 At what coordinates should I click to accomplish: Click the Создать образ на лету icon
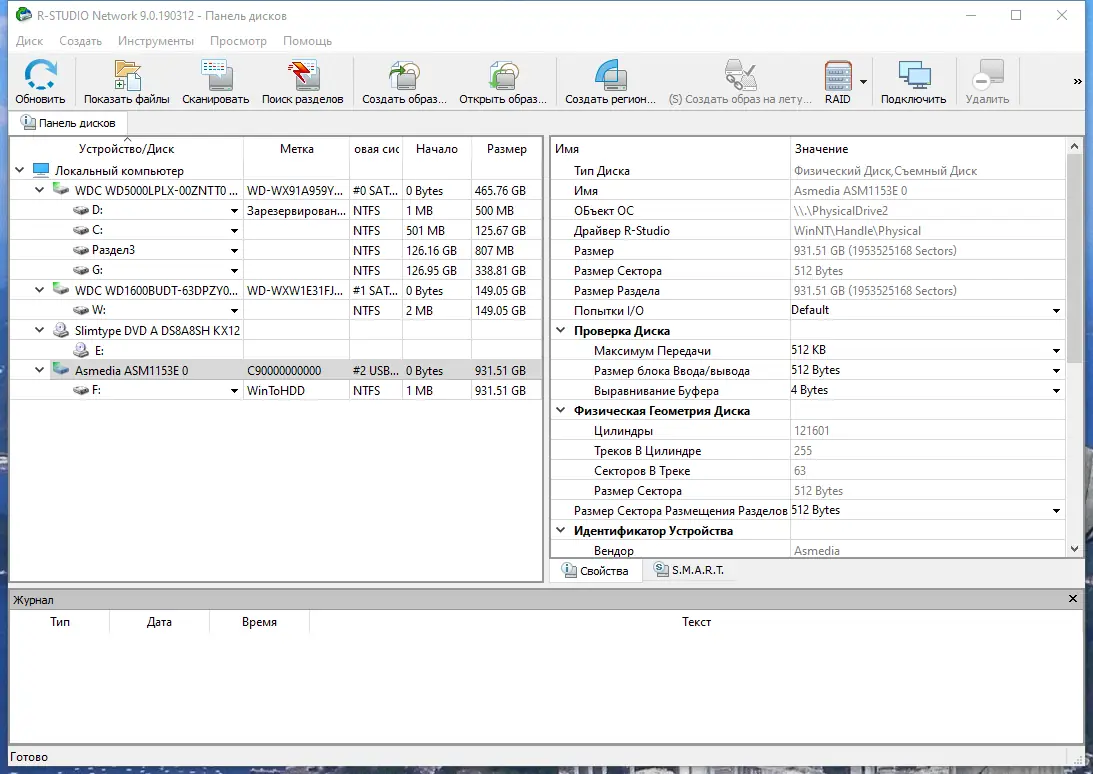click(x=740, y=75)
